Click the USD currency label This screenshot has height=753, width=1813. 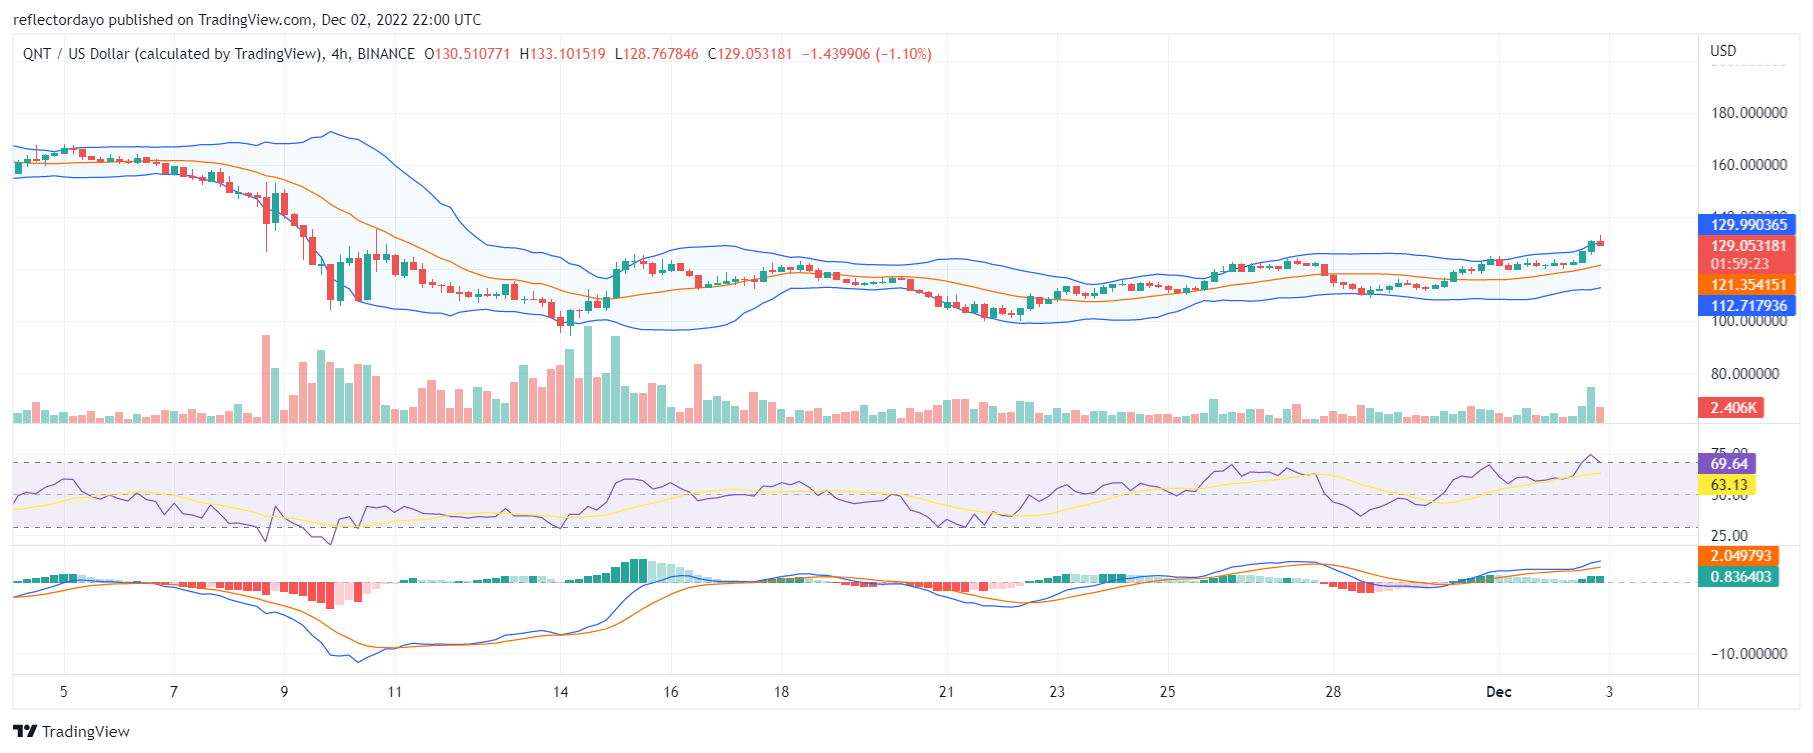tap(1723, 51)
